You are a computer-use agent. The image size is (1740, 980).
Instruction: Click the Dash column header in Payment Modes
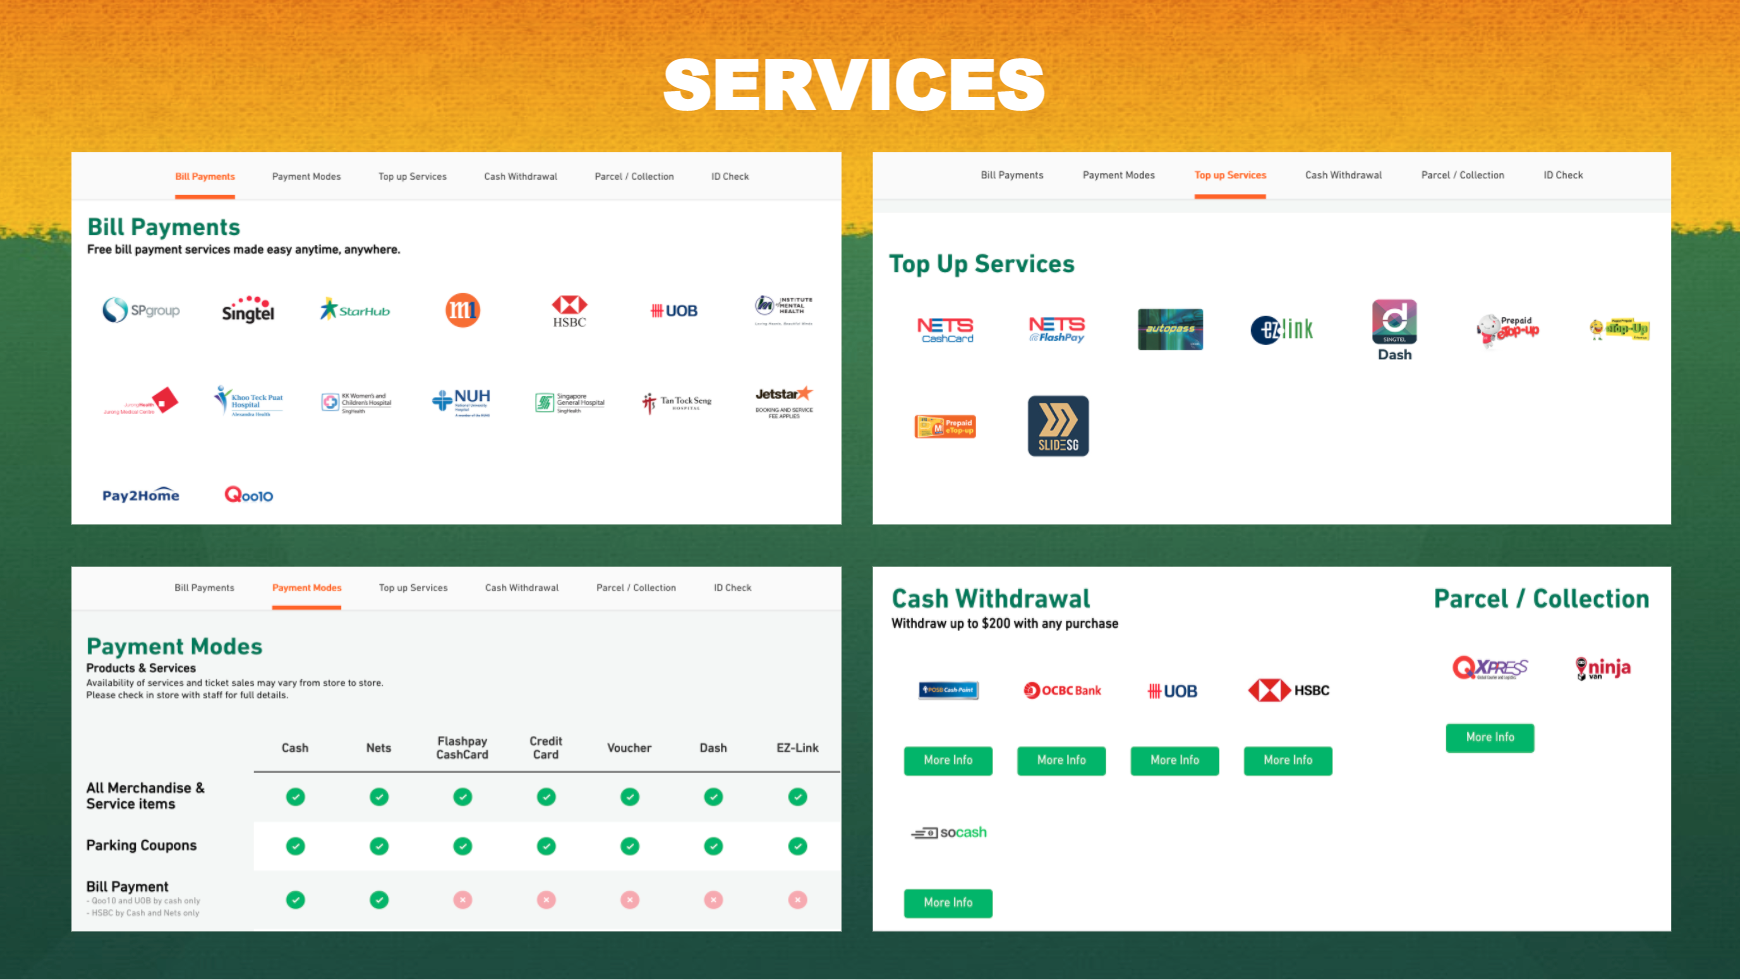(x=713, y=748)
